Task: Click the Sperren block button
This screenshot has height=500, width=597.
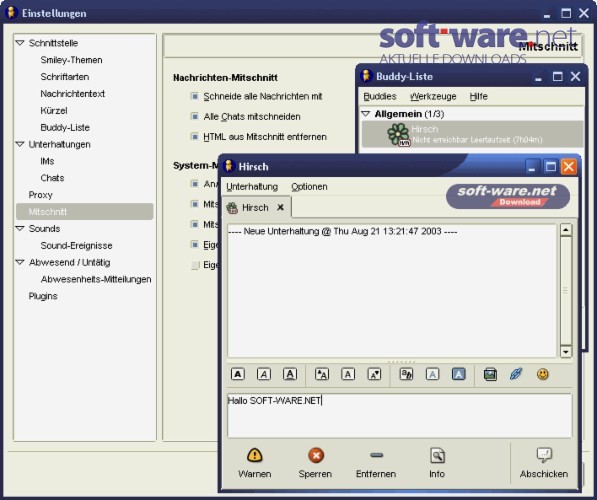Action: point(315,463)
